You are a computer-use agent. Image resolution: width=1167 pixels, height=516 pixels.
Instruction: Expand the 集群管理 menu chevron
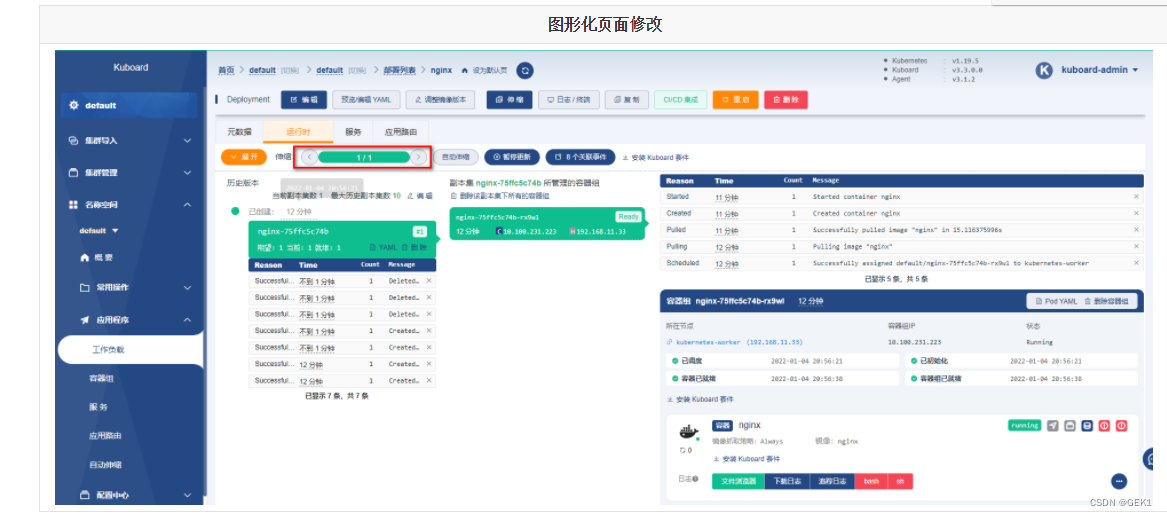(187, 173)
